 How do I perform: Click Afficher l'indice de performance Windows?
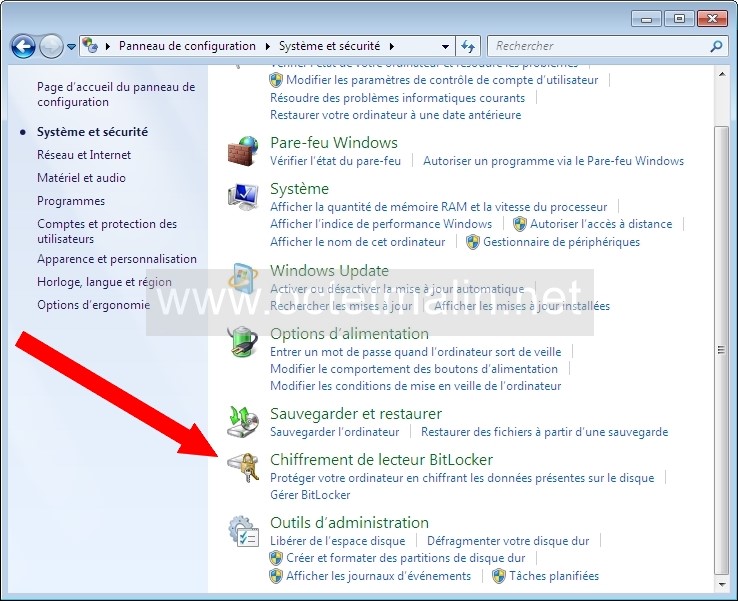(x=381, y=224)
